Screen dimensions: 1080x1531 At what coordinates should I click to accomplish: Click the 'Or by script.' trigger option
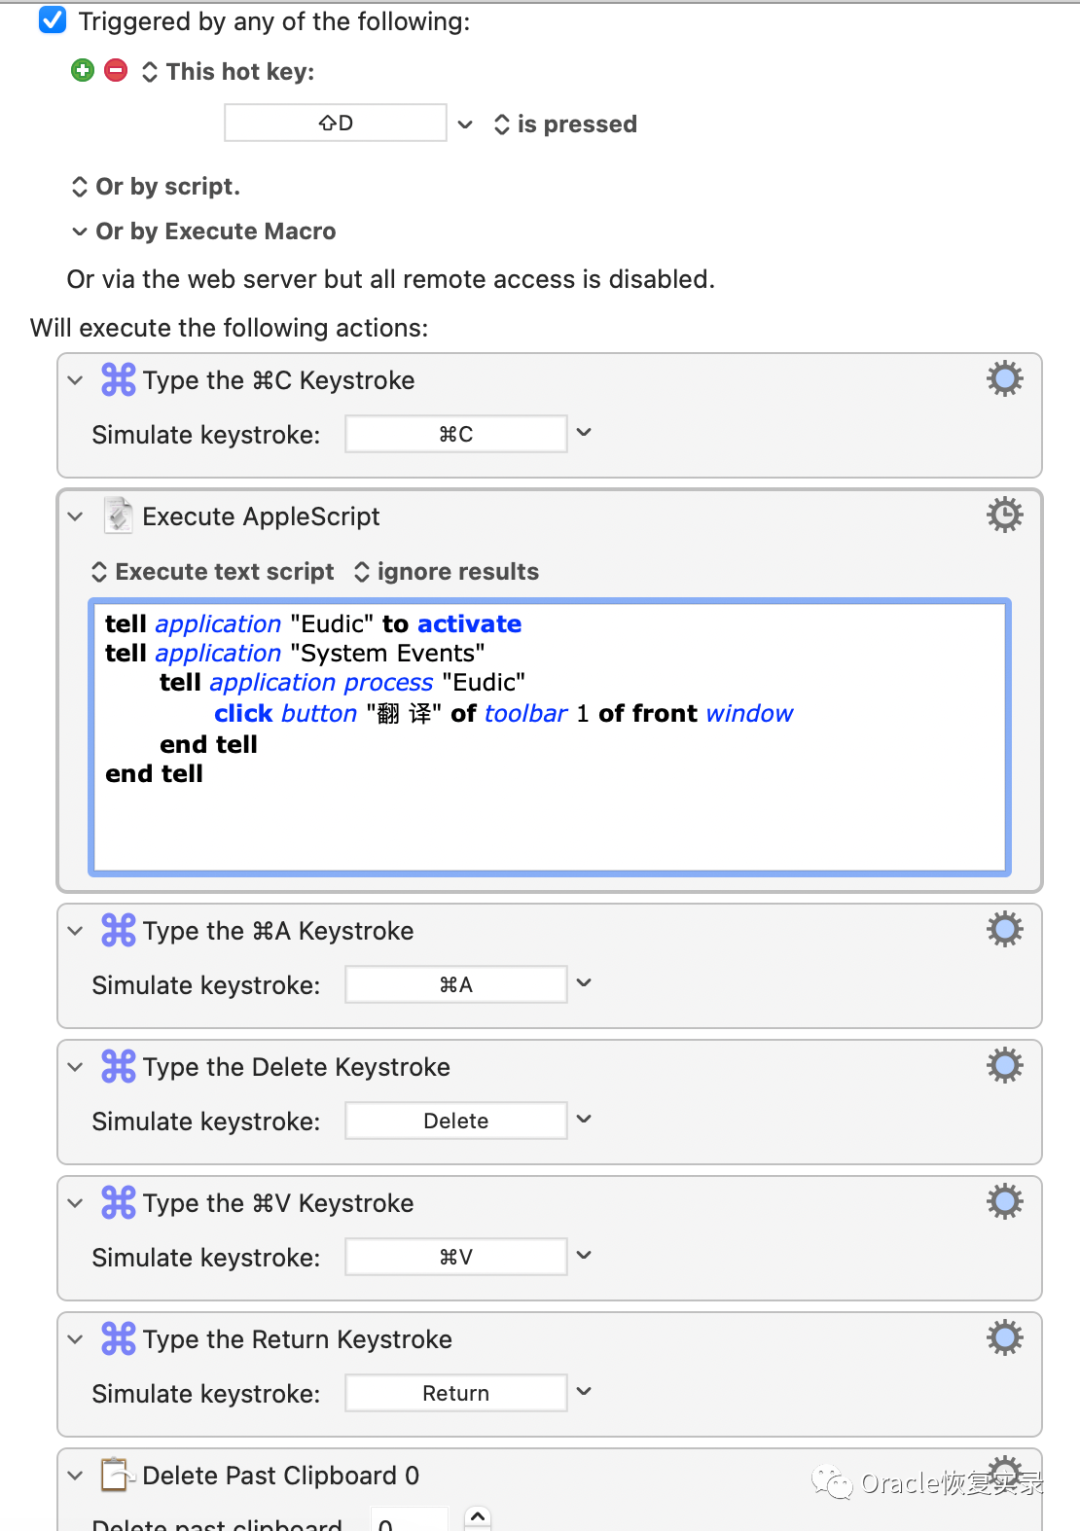point(156,187)
